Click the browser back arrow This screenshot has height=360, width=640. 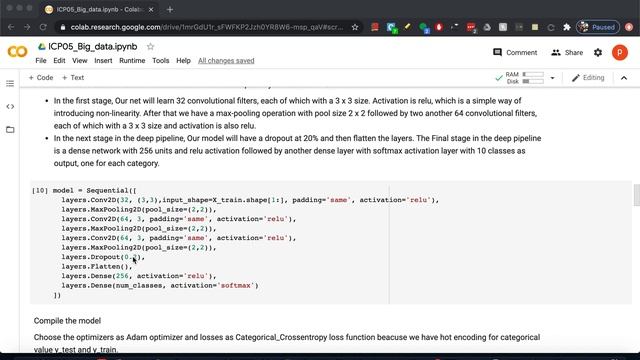point(11,27)
